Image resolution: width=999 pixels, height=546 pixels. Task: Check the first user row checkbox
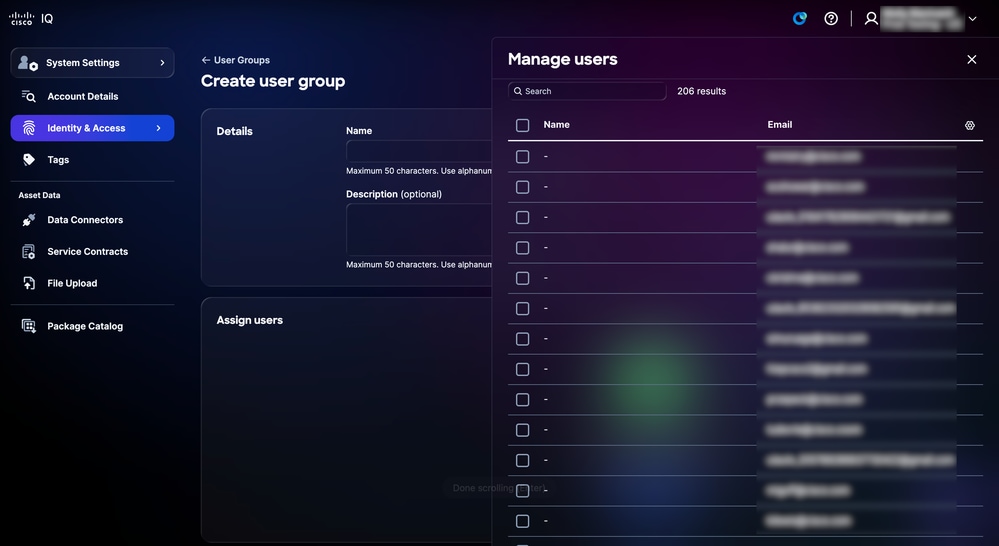coord(522,157)
